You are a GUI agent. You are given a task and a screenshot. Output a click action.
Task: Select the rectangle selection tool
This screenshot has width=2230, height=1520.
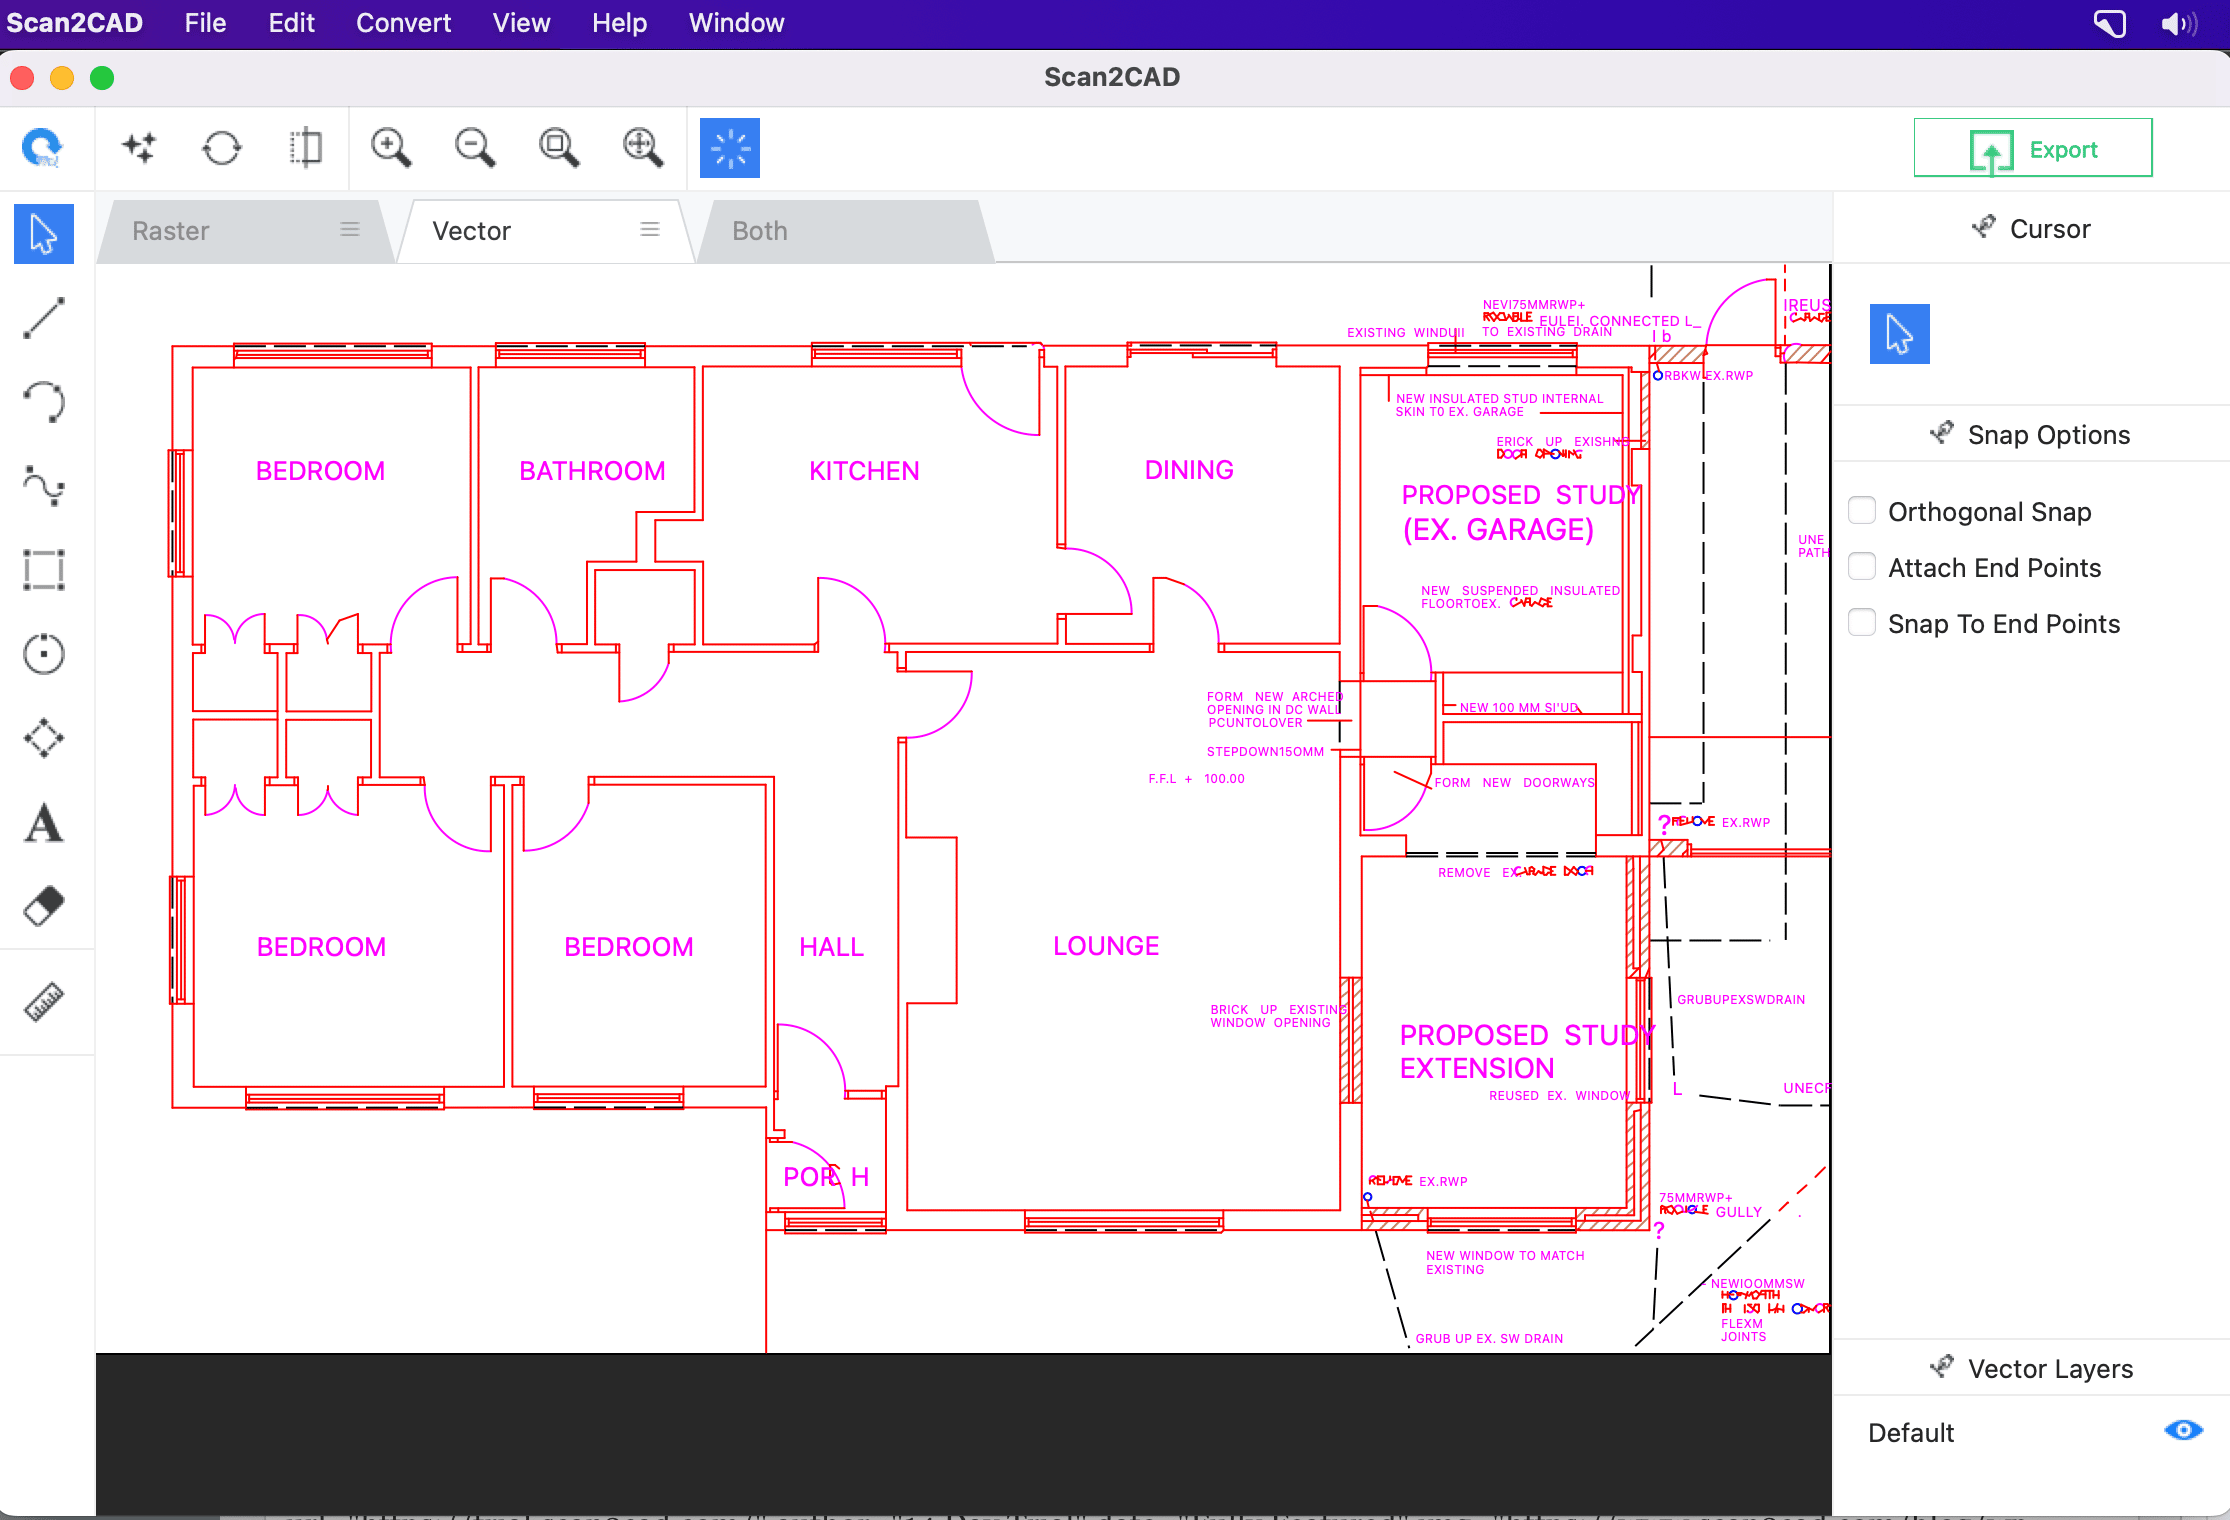(44, 570)
